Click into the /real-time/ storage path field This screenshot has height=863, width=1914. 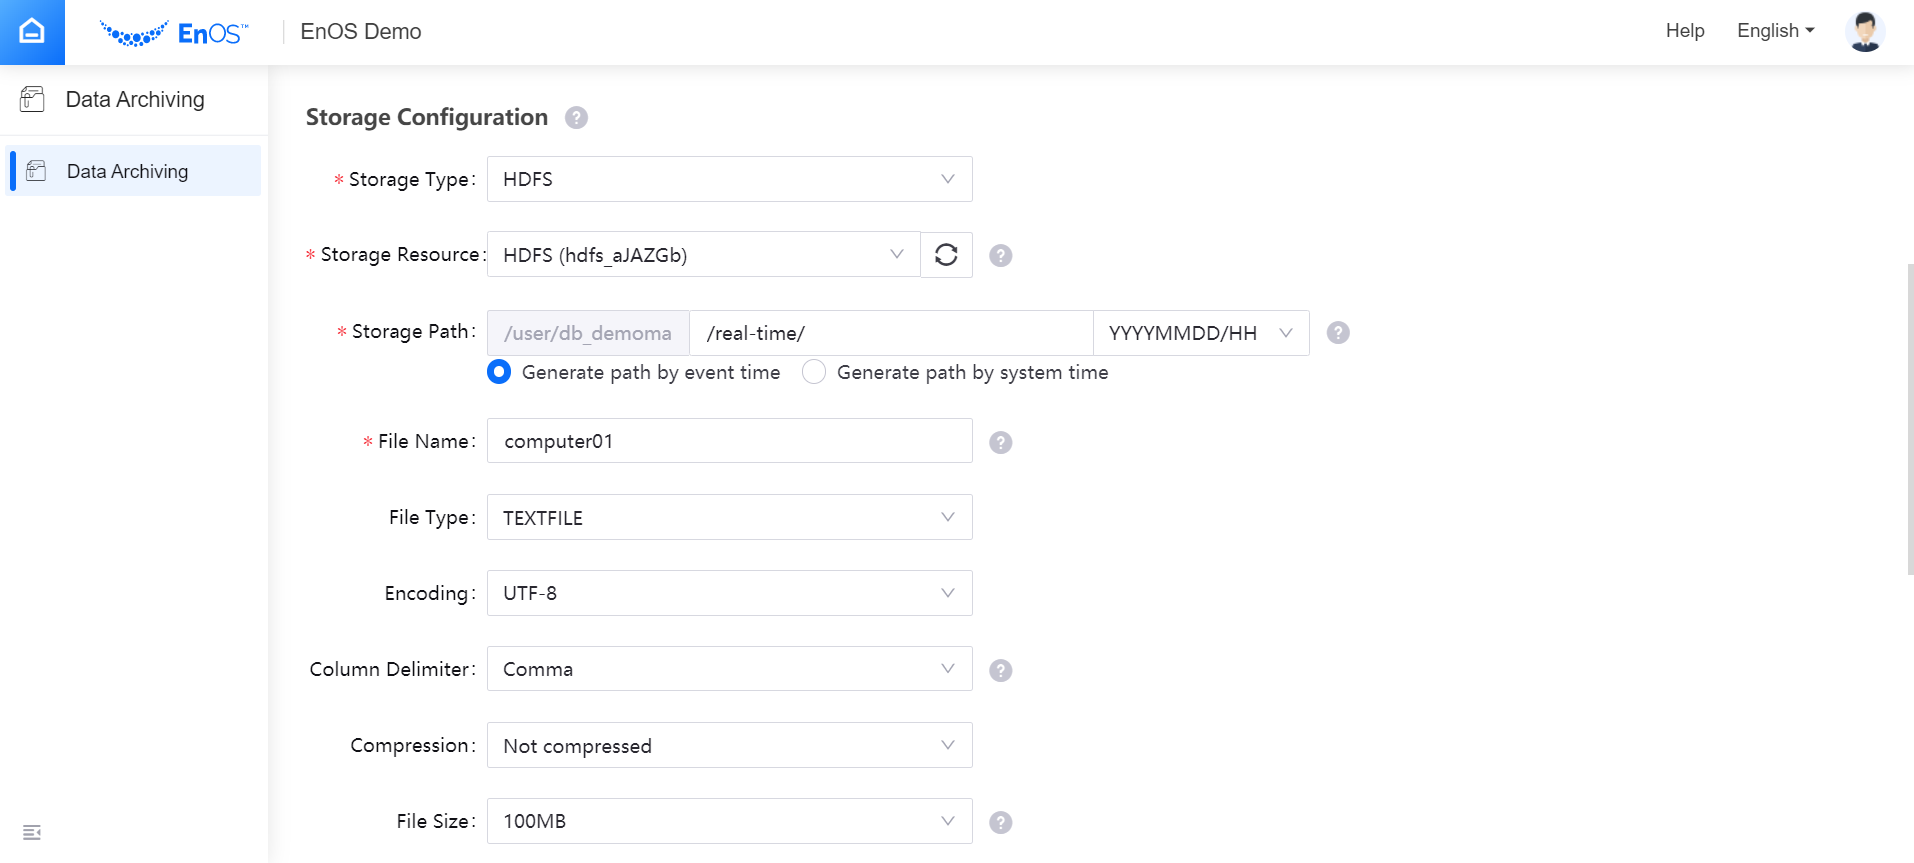(x=891, y=333)
